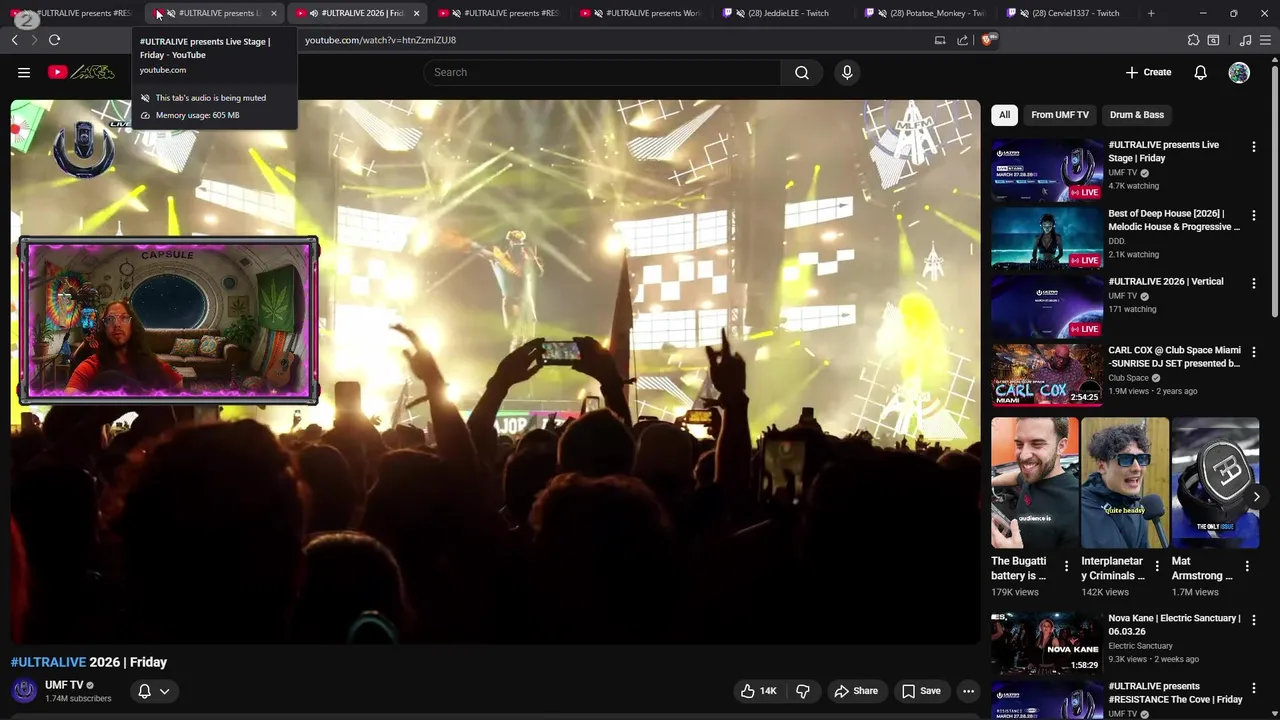Open a new browser tab

coord(1151,13)
